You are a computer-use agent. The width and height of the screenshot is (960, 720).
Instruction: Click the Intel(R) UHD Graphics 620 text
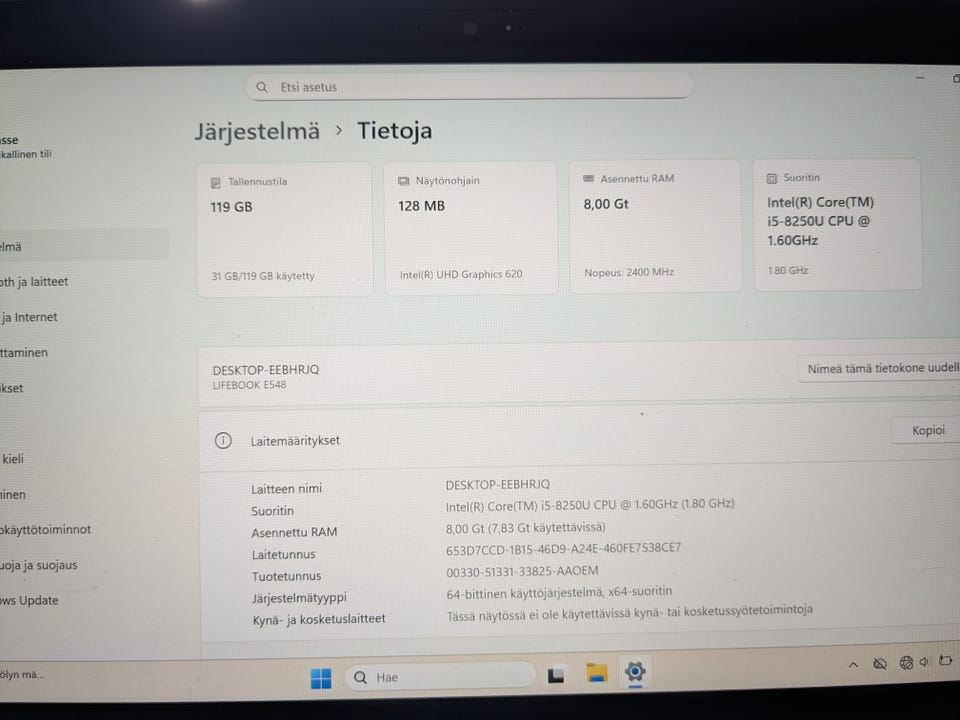point(461,275)
